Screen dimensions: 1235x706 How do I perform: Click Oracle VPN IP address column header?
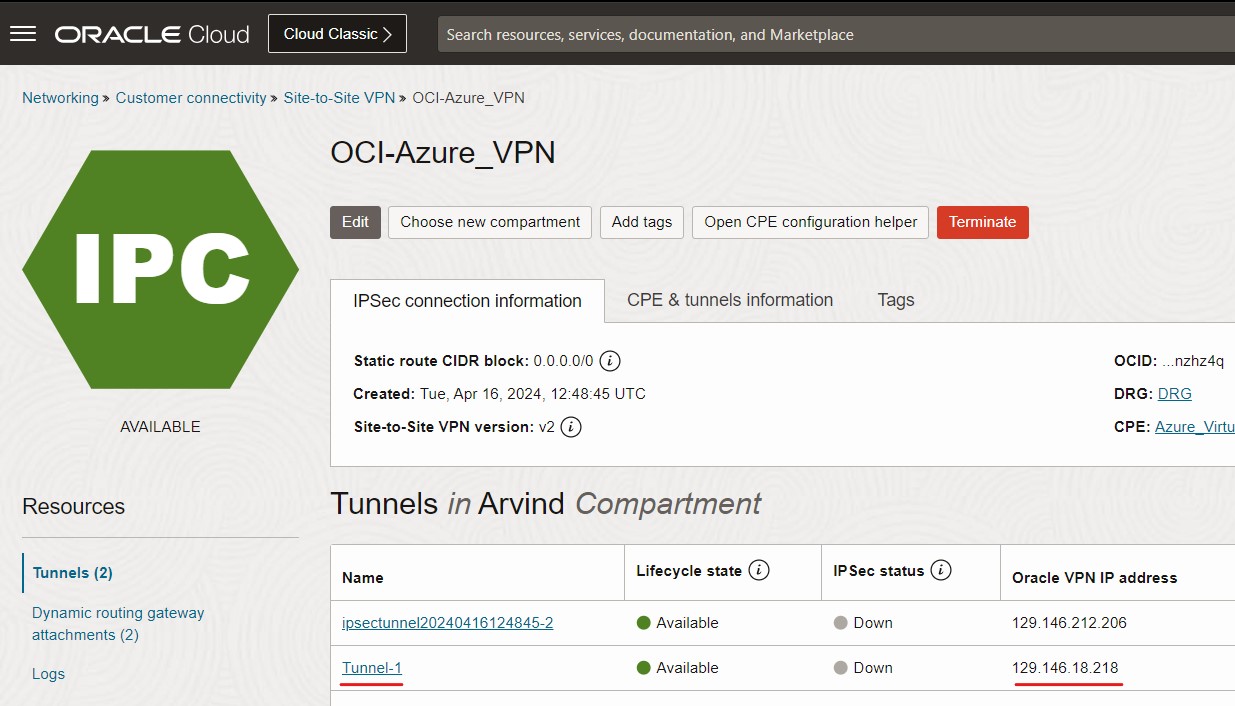[x=1094, y=578]
